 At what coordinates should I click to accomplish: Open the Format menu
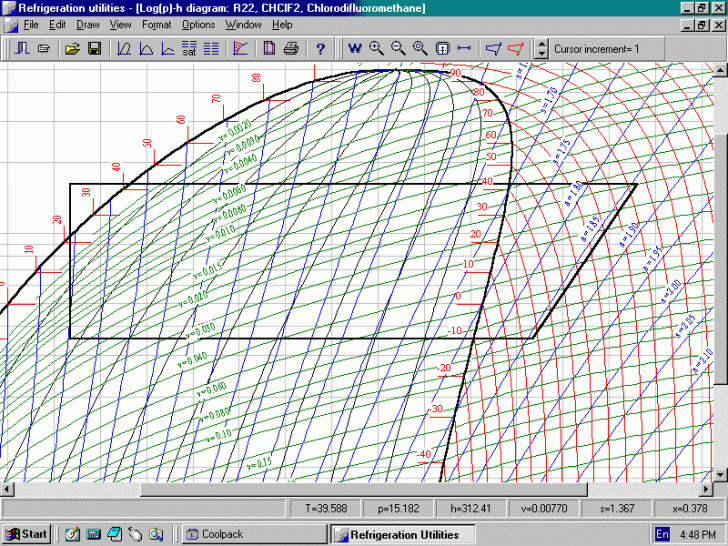[156, 25]
